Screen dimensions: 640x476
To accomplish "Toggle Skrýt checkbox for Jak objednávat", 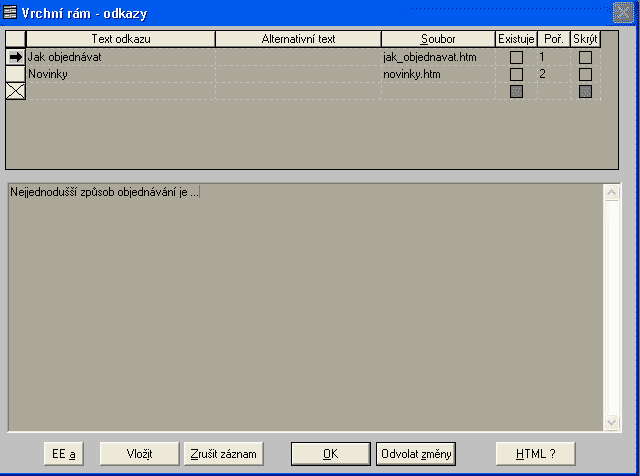I will click(x=585, y=57).
